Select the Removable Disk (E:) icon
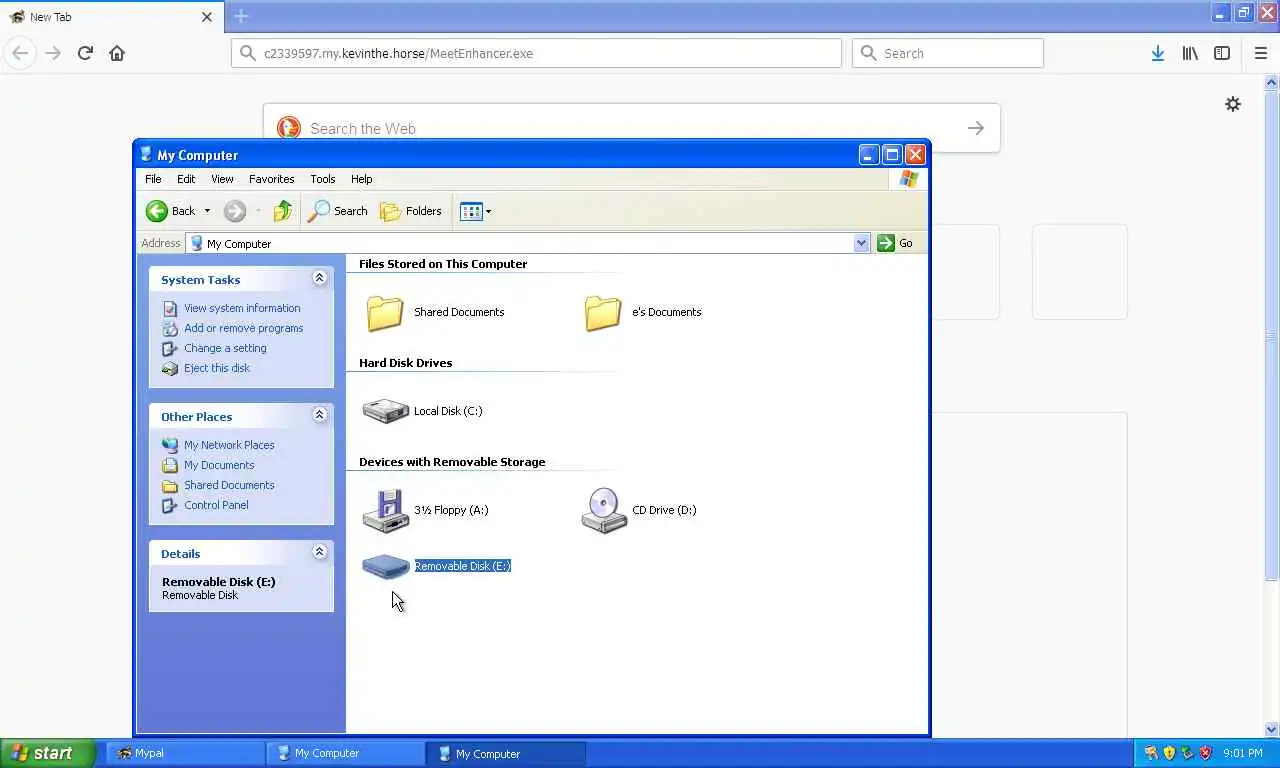Screen dimensions: 1280x768 click(x=386, y=566)
